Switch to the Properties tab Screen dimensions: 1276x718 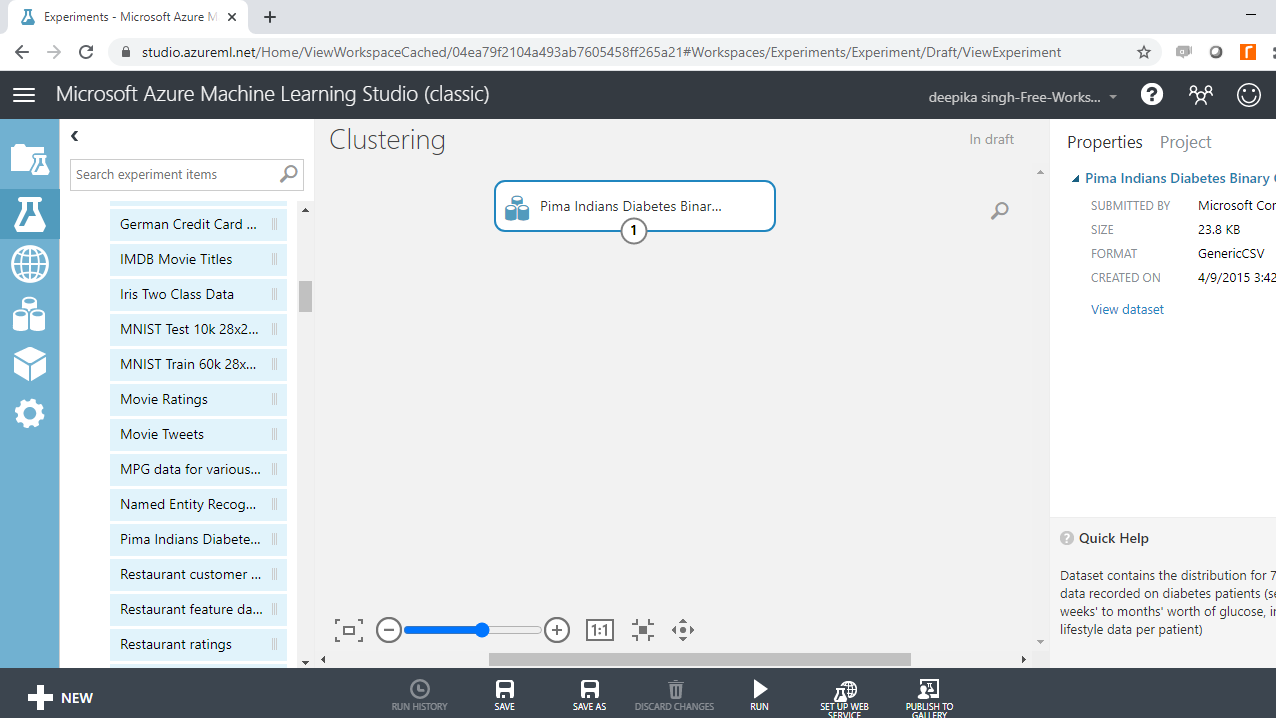(1104, 142)
